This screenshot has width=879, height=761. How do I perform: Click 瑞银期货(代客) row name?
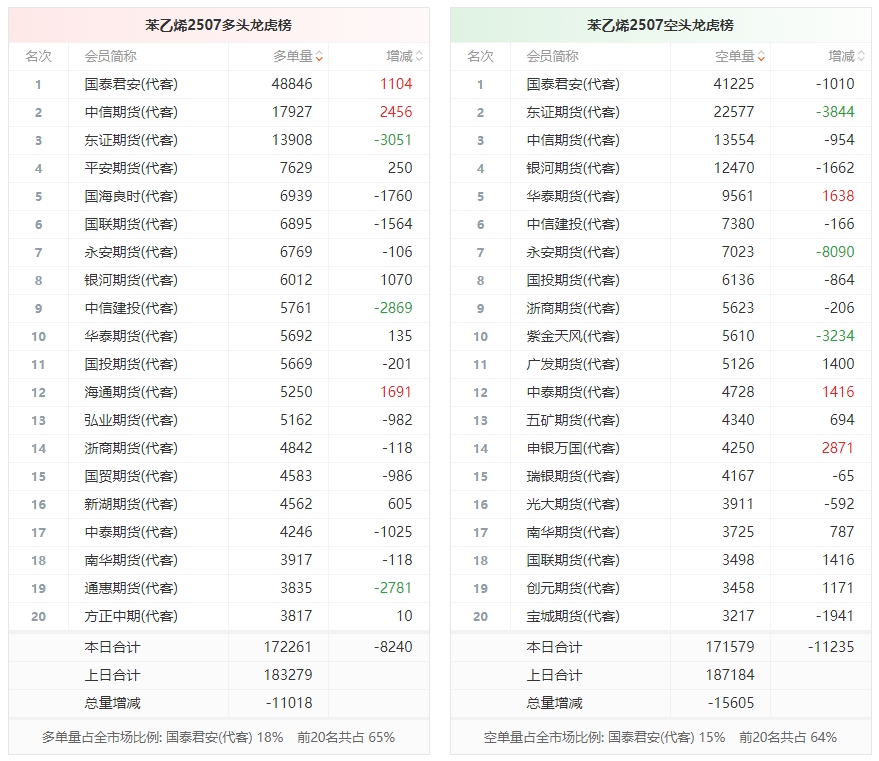573,476
